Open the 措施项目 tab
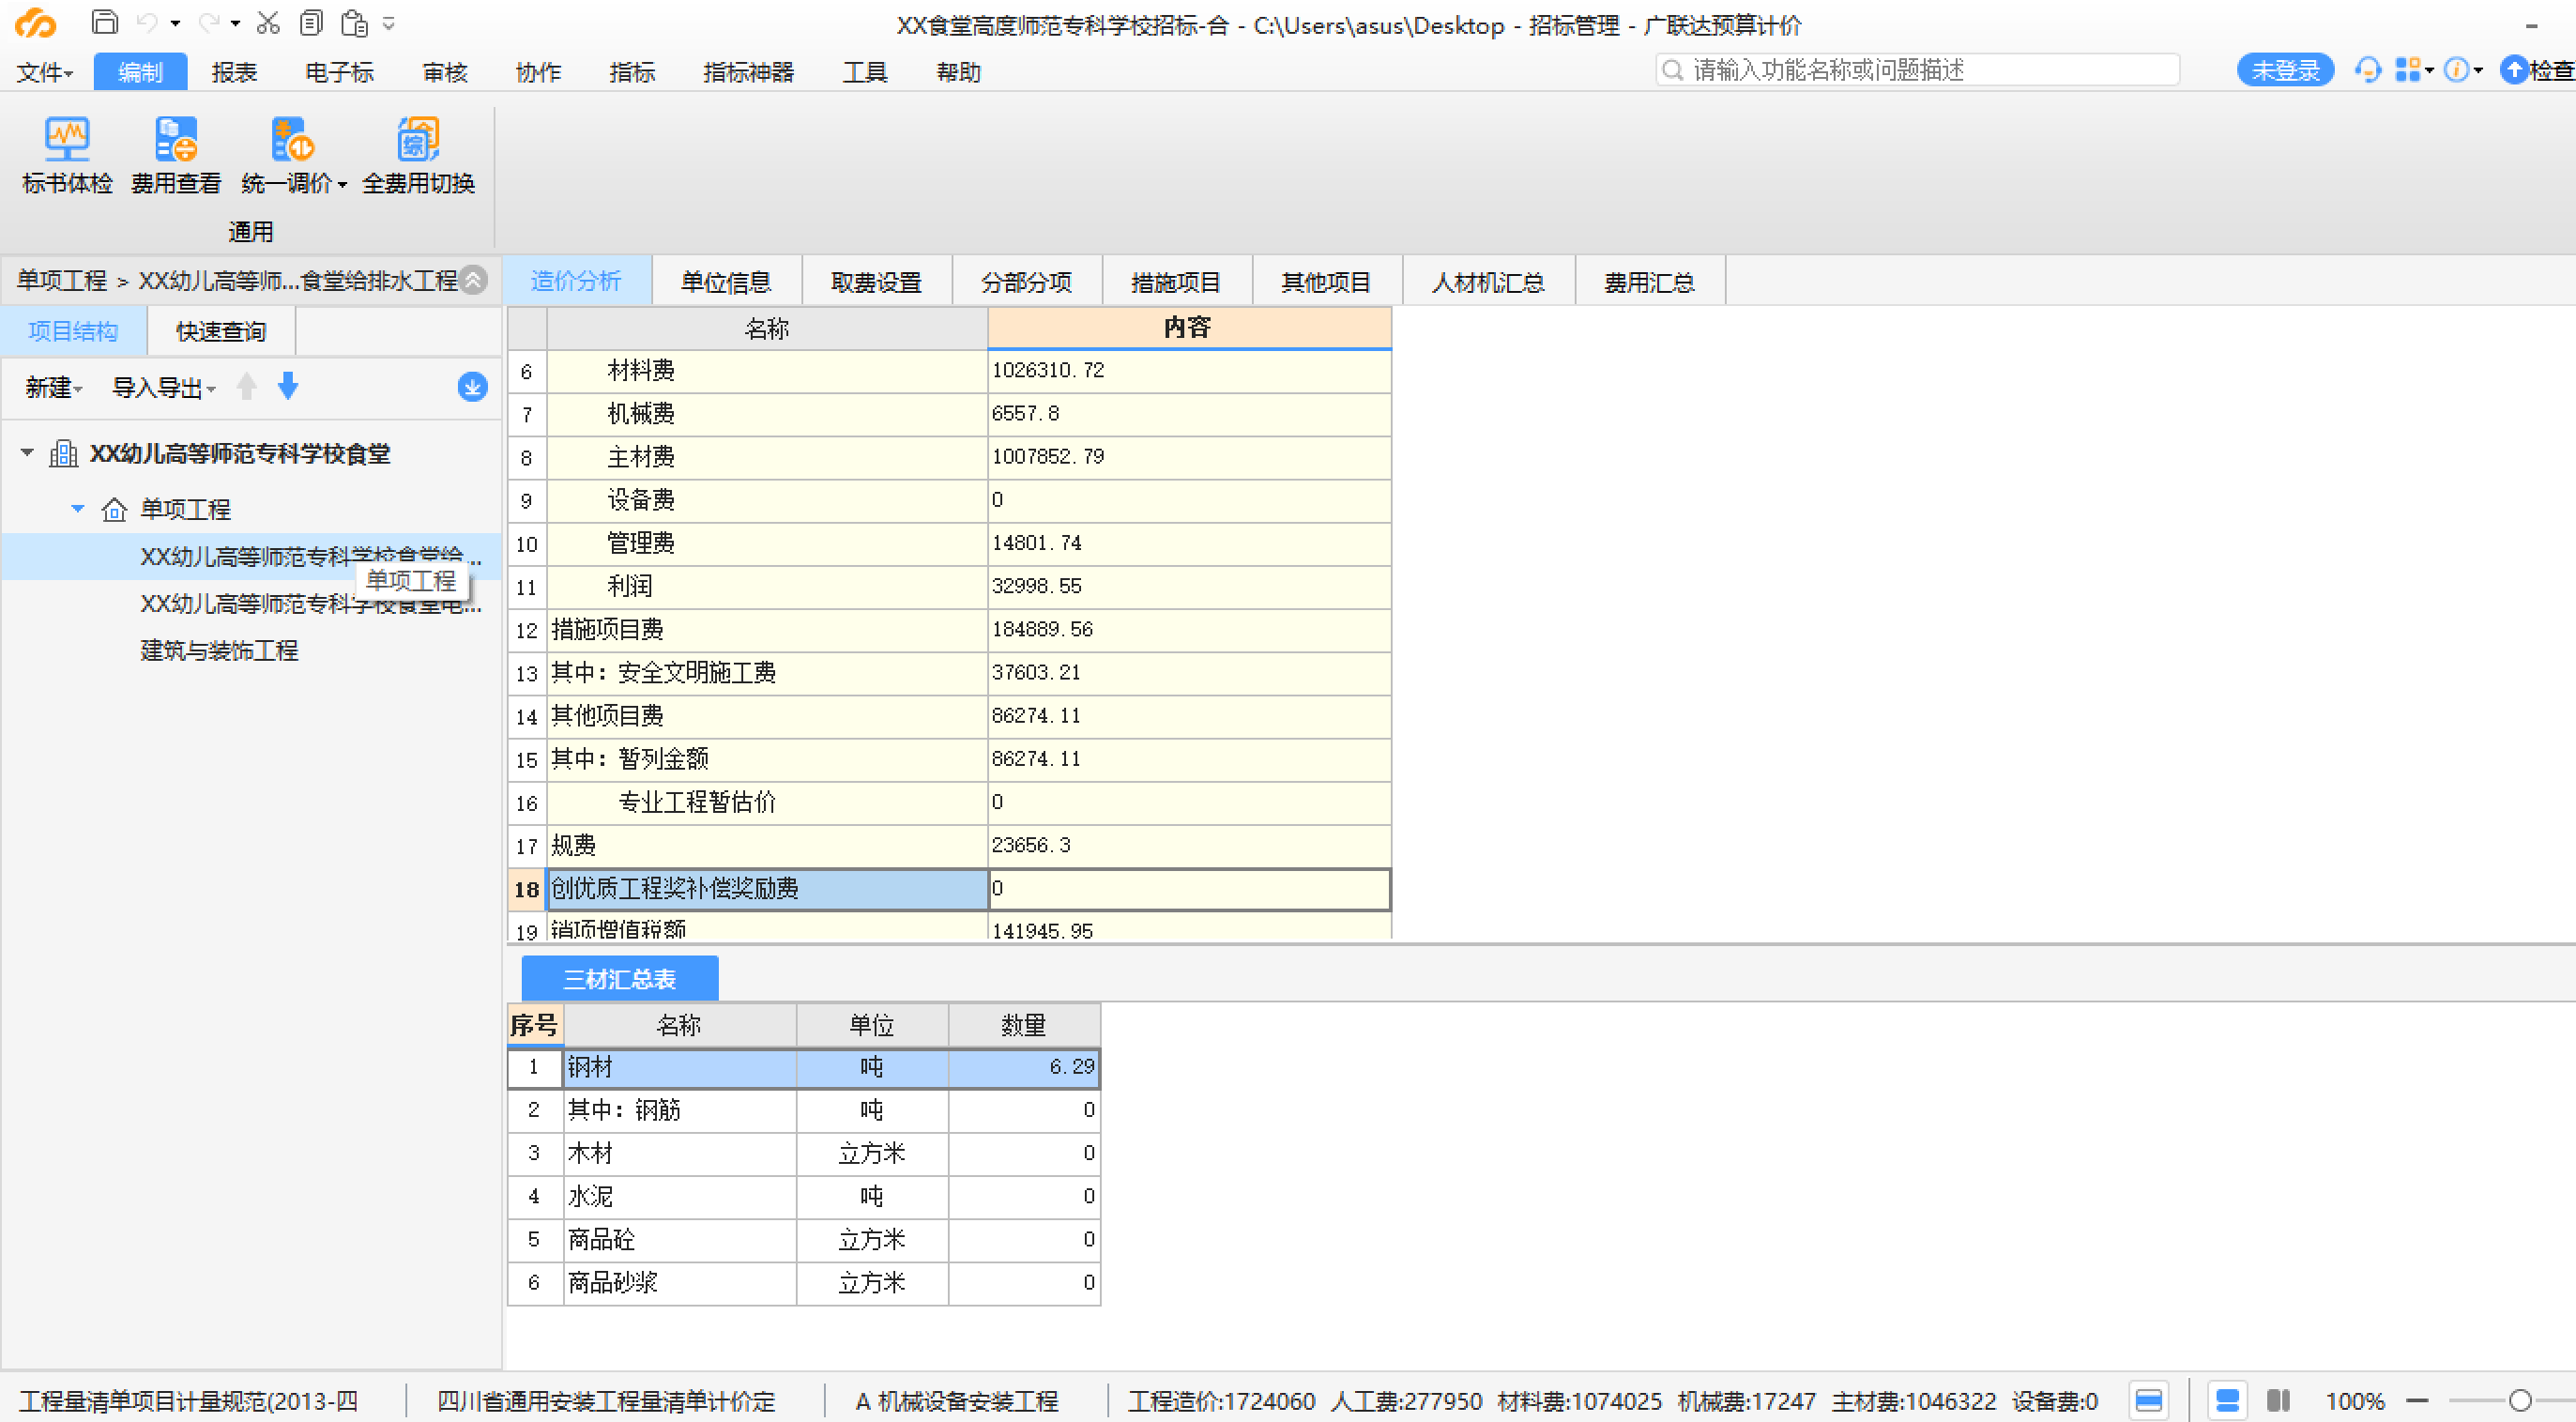The height and width of the screenshot is (1422, 2576). pyautogui.click(x=1176, y=282)
